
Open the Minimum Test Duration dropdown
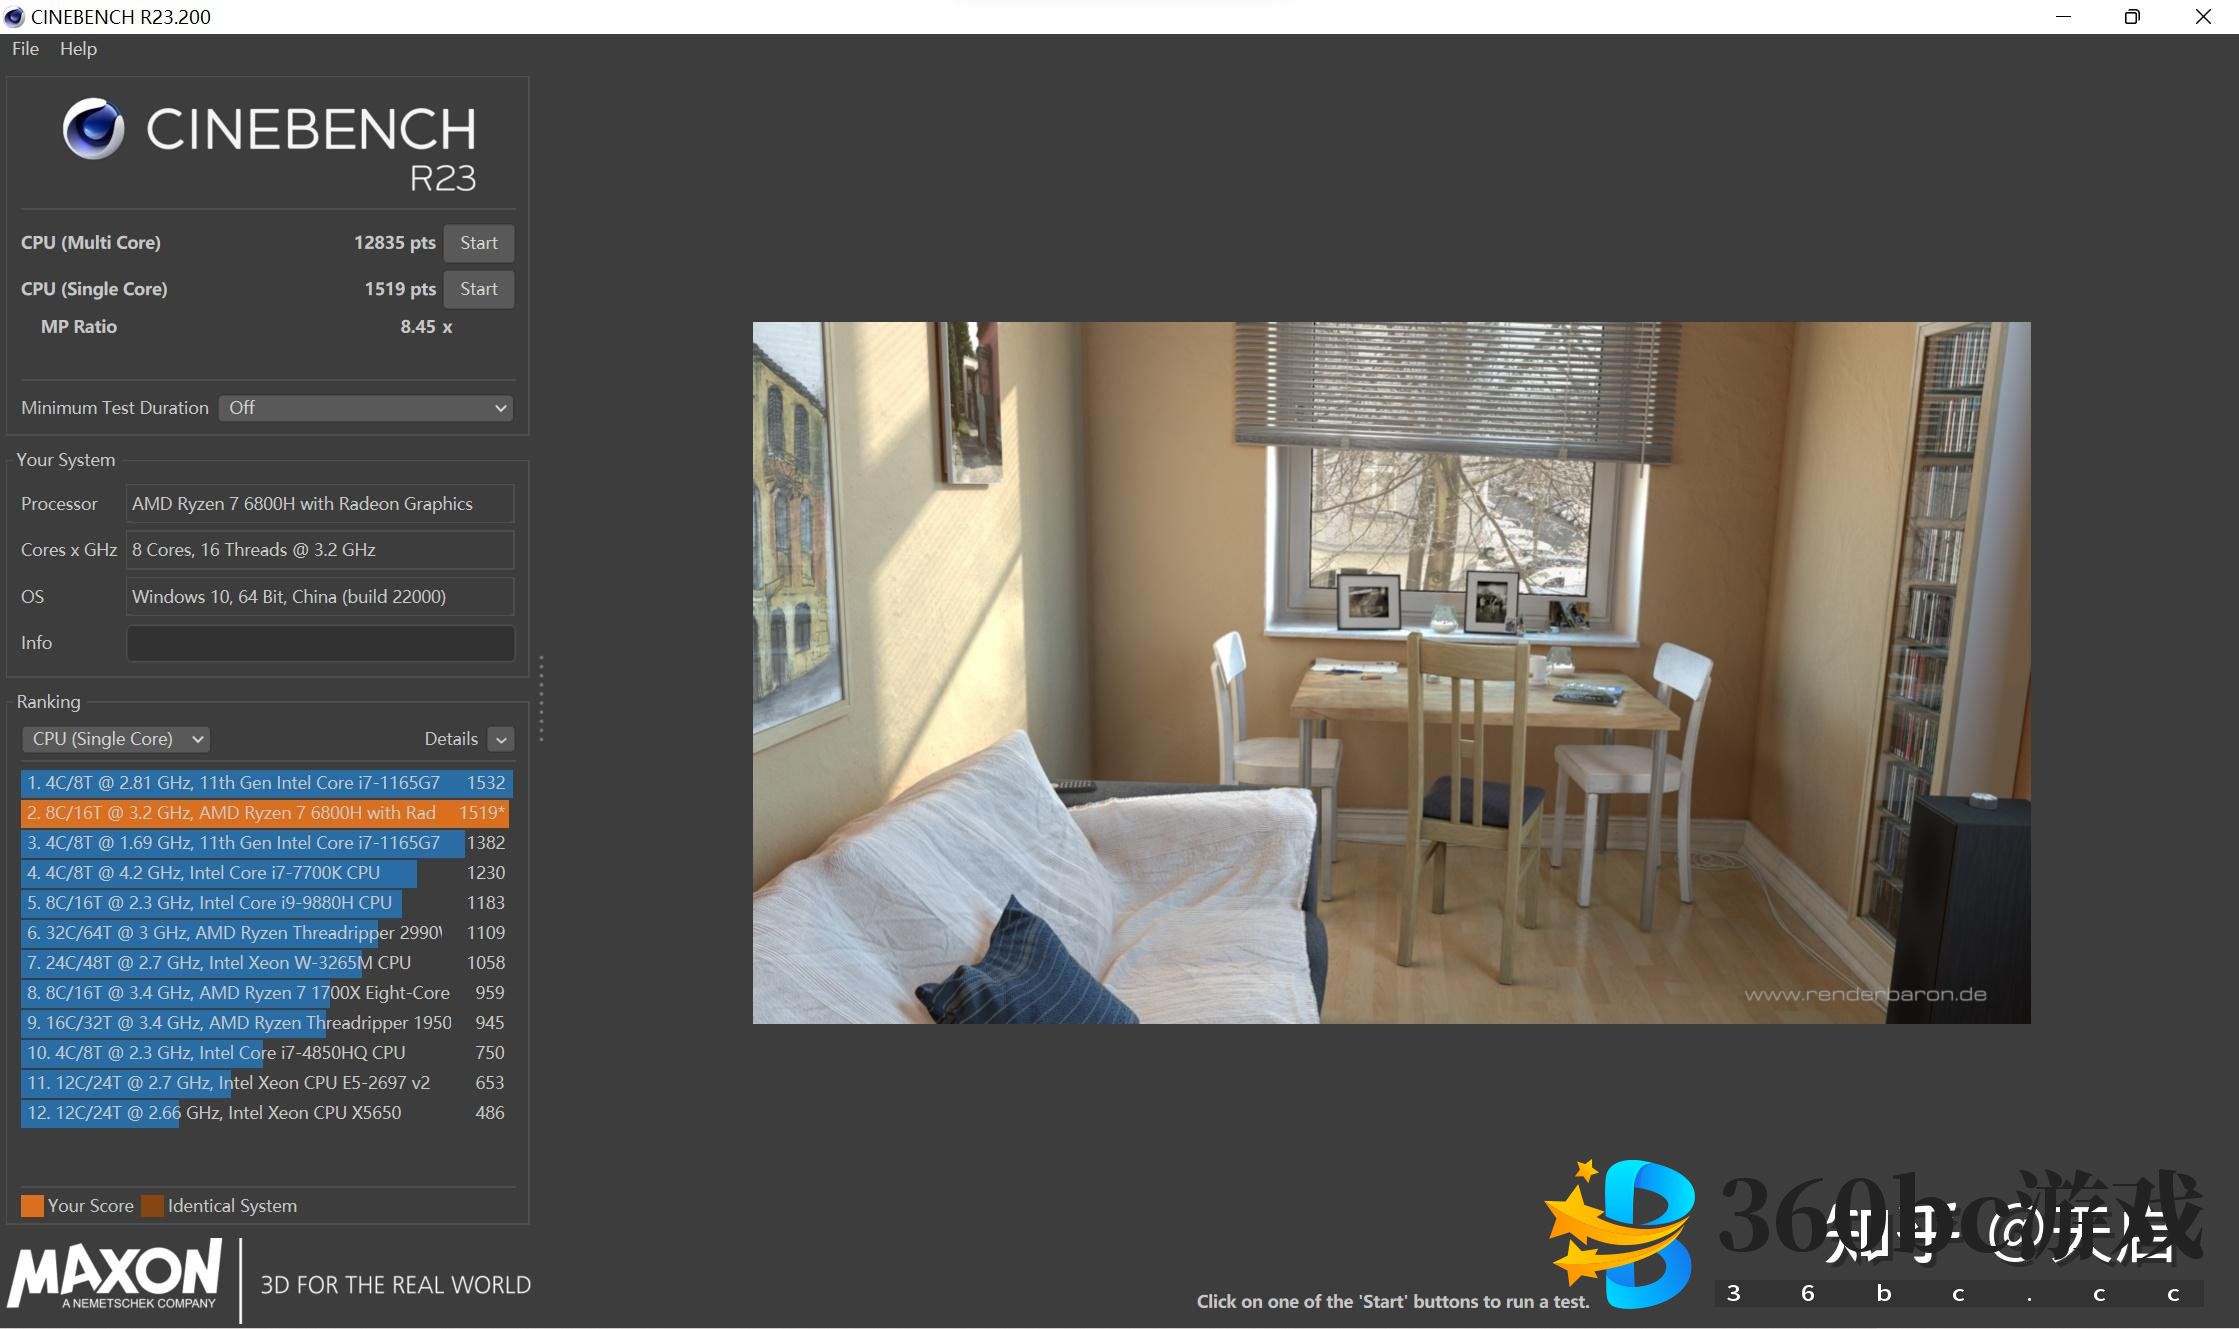pos(365,408)
